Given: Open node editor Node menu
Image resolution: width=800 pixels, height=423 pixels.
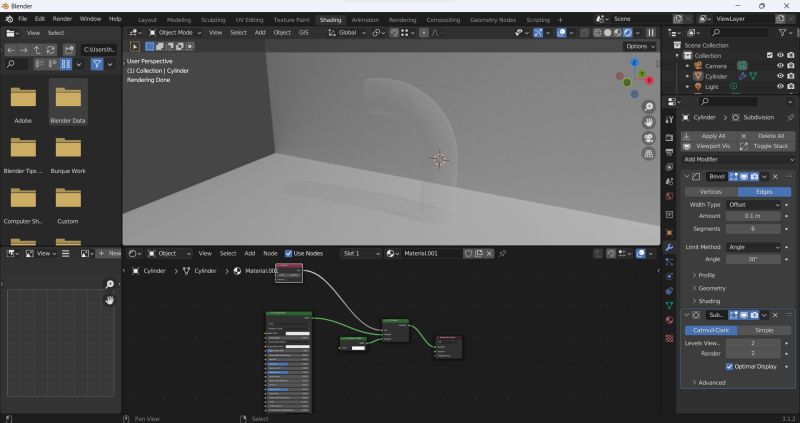Looking at the screenshot, I should point(270,254).
